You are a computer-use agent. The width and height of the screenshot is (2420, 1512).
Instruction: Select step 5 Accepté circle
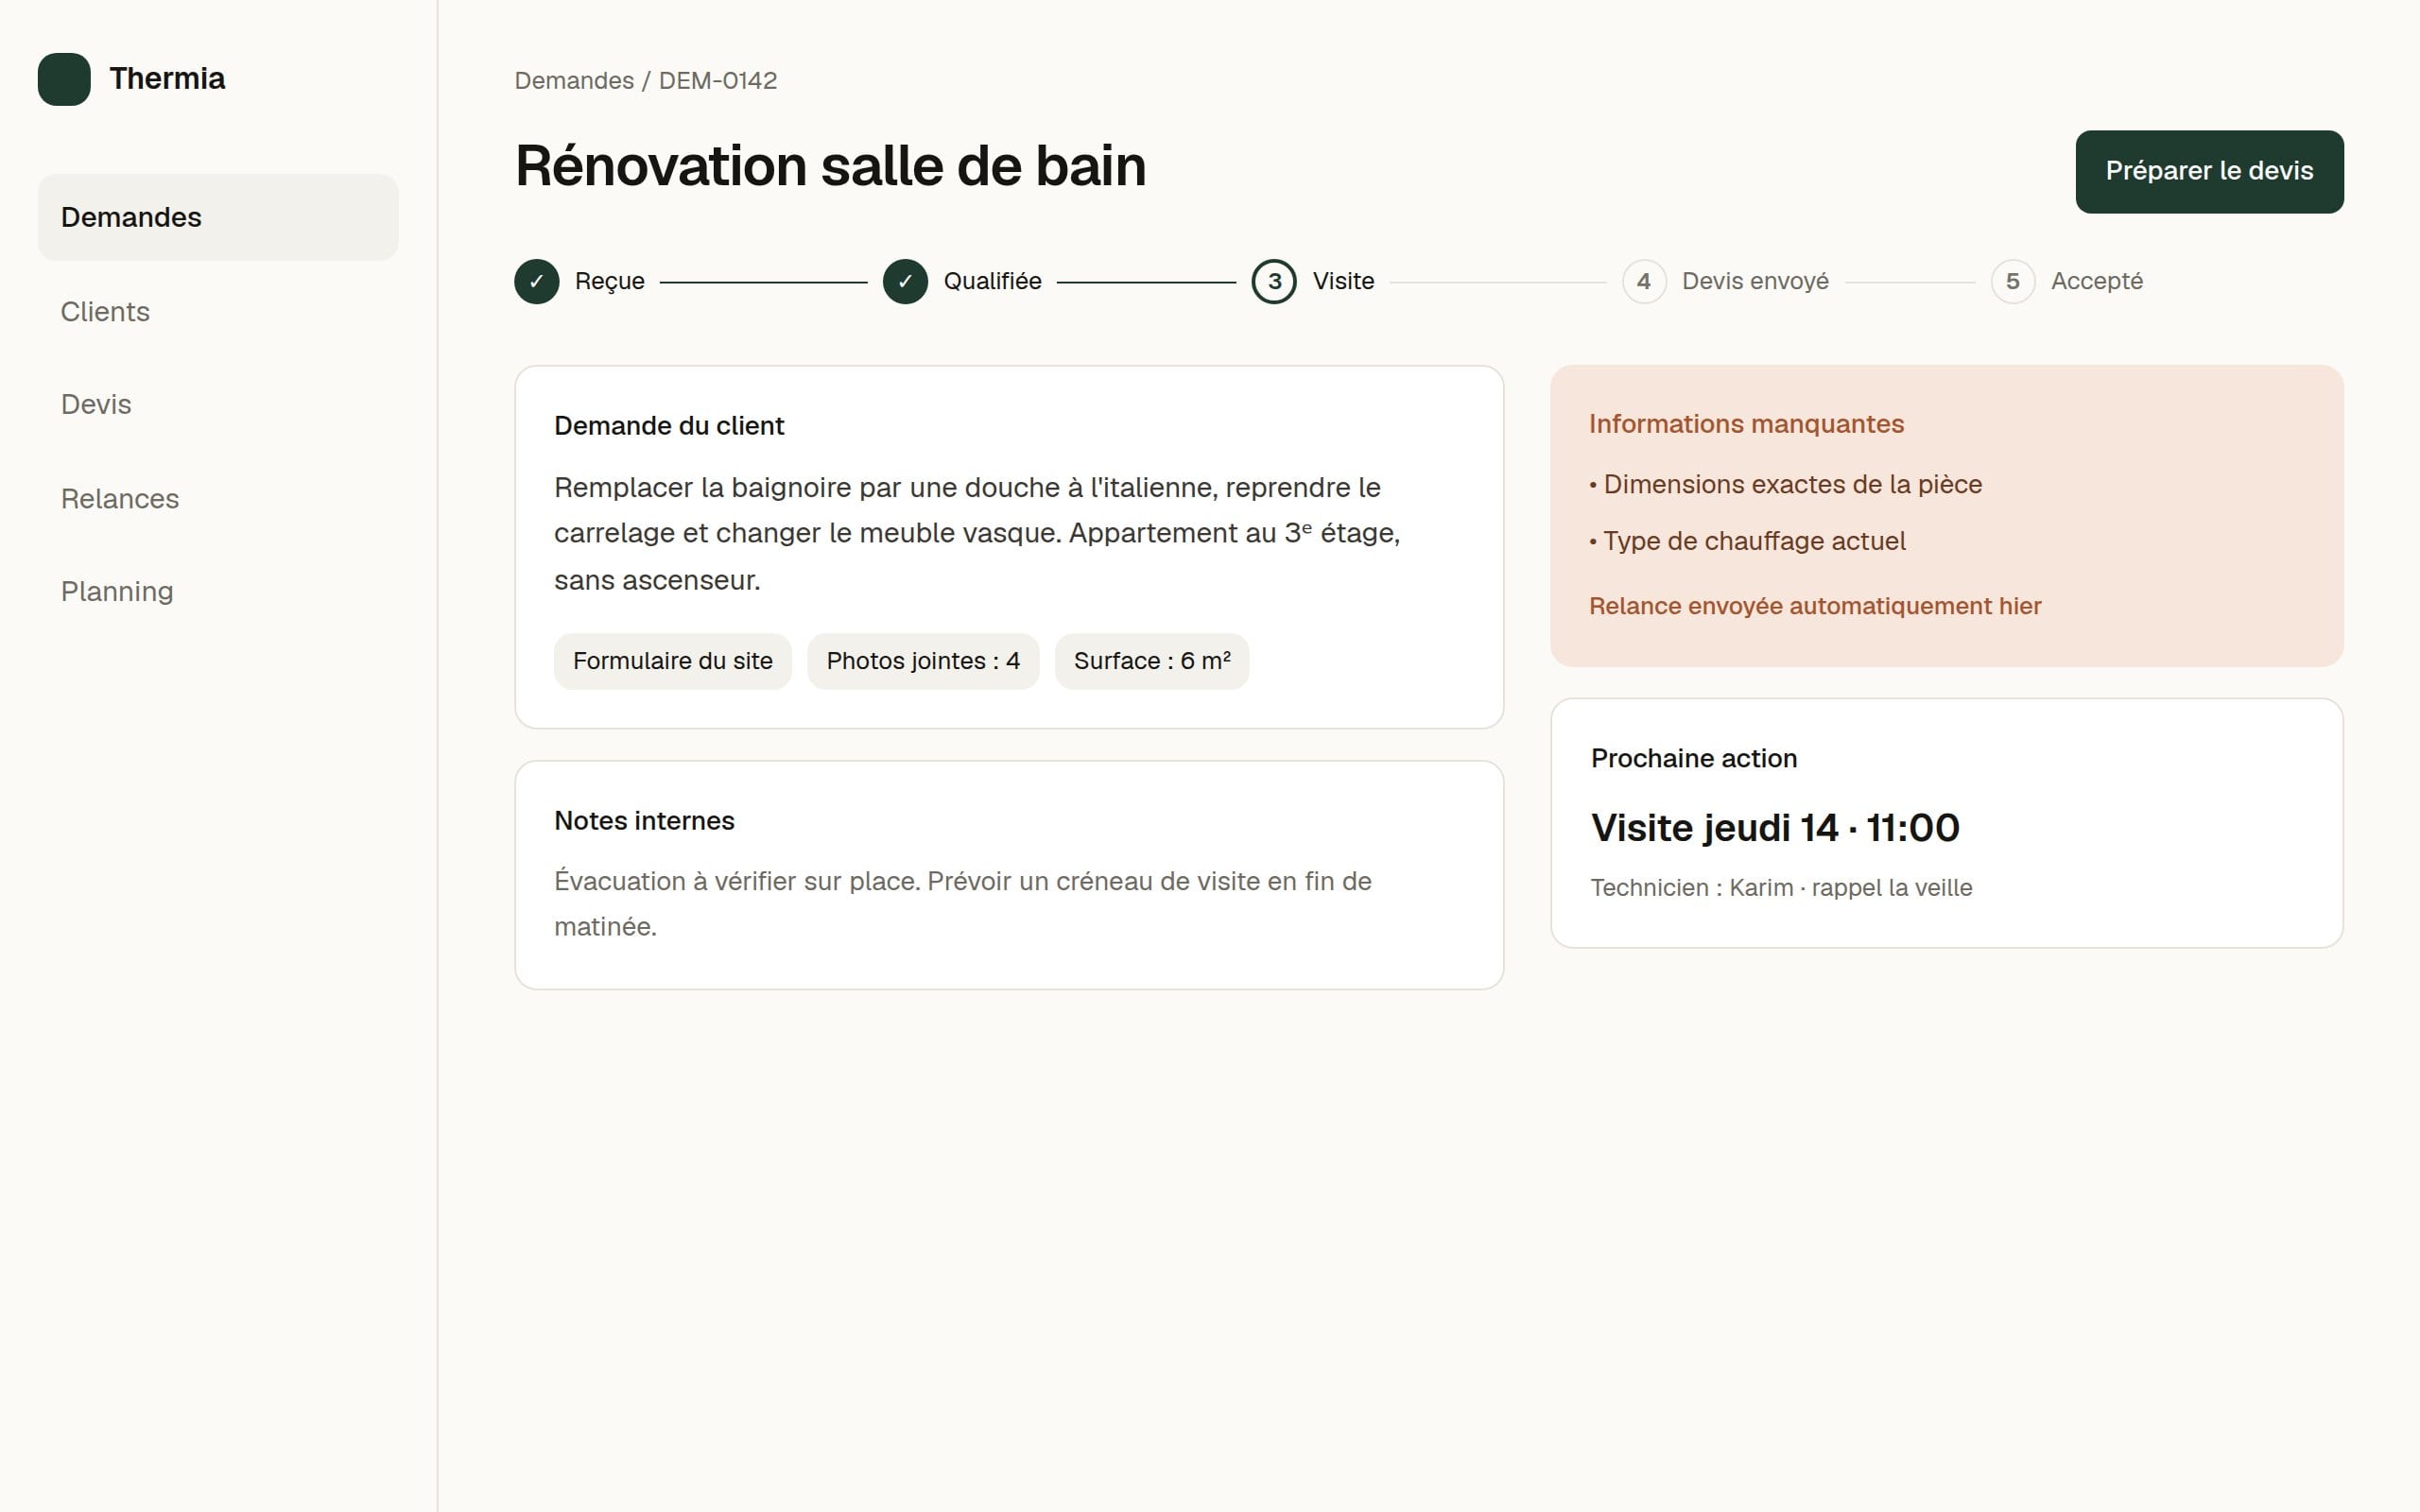tap(2013, 282)
